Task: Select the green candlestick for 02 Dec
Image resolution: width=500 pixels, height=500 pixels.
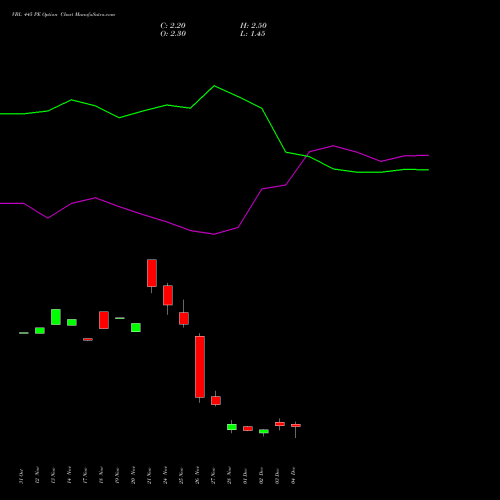Action: tap(264, 431)
